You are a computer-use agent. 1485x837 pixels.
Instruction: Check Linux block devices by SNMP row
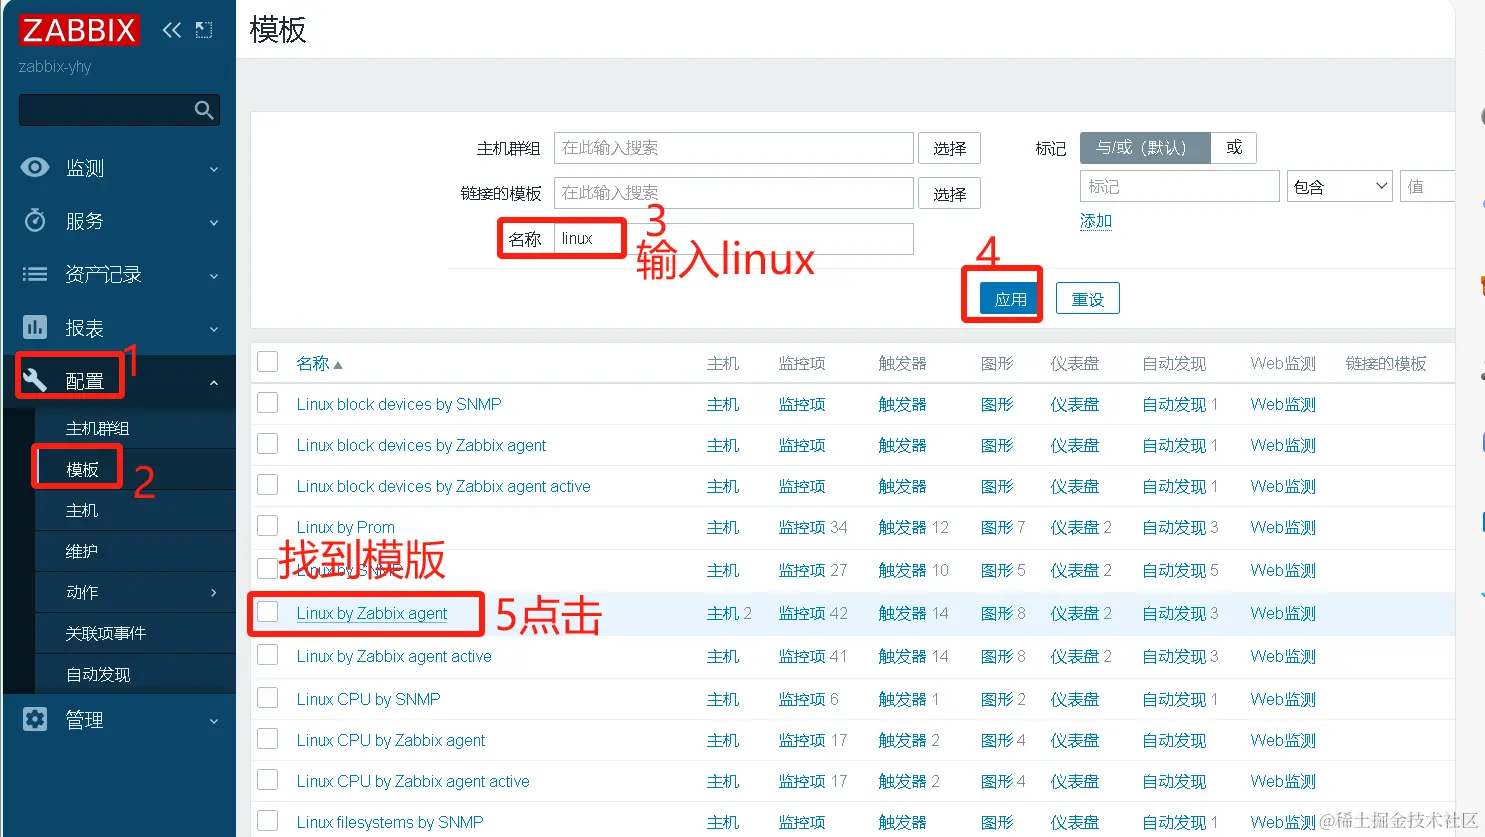tap(268, 402)
